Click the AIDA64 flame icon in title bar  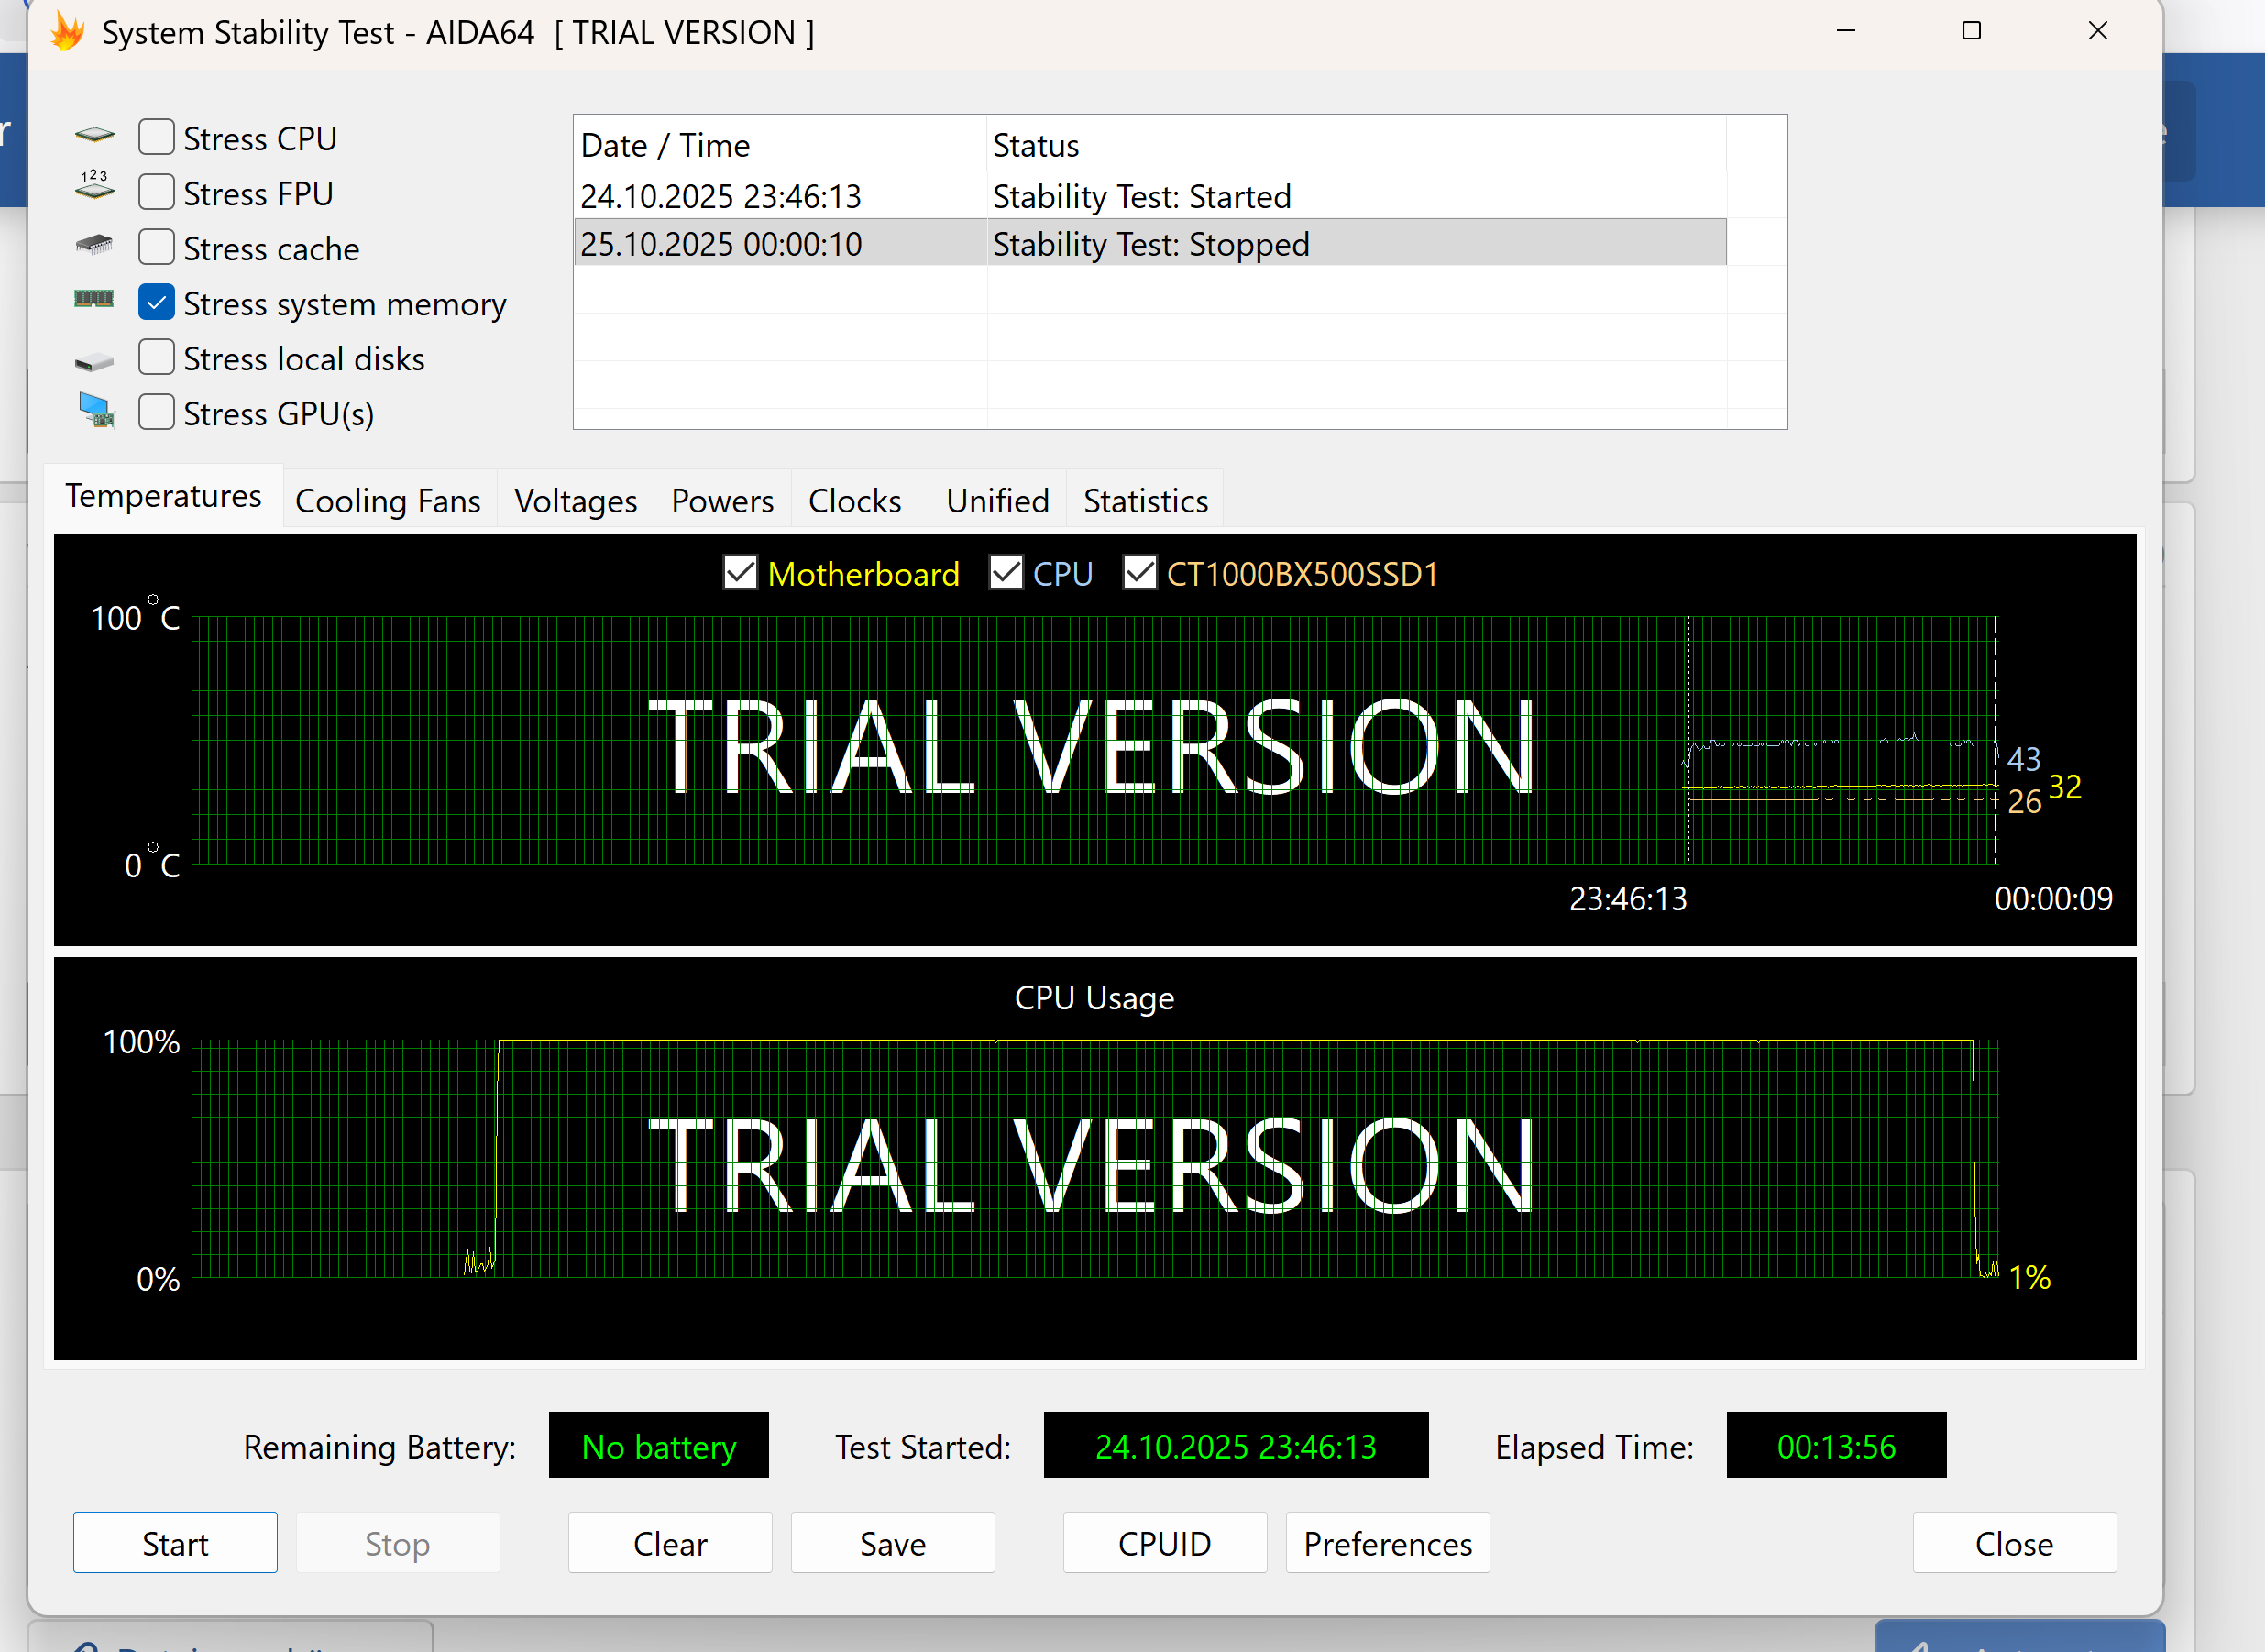(68, 32)
